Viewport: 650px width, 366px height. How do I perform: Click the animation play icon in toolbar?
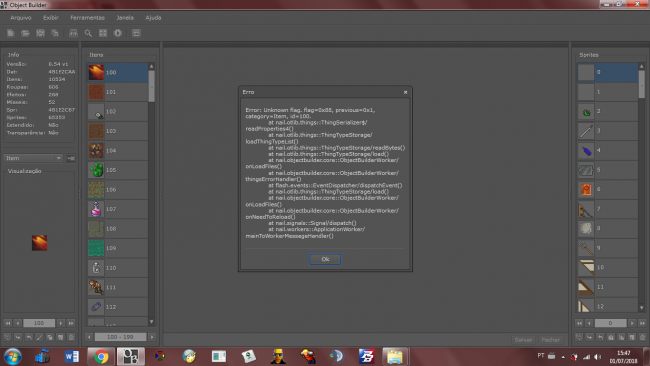point(118,33)
